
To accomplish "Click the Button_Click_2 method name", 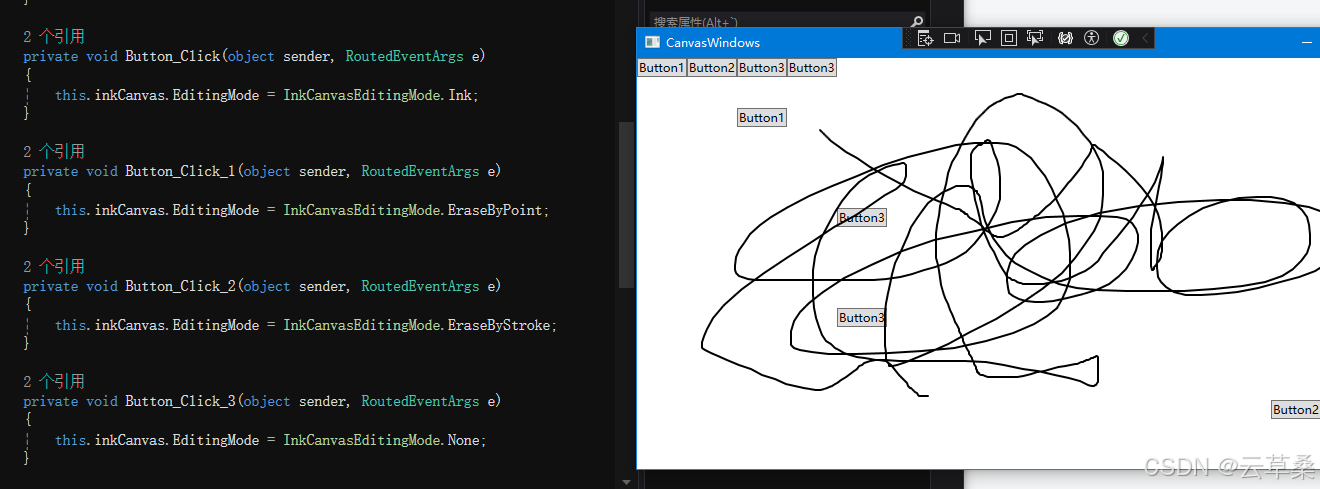I will [180, 286].
